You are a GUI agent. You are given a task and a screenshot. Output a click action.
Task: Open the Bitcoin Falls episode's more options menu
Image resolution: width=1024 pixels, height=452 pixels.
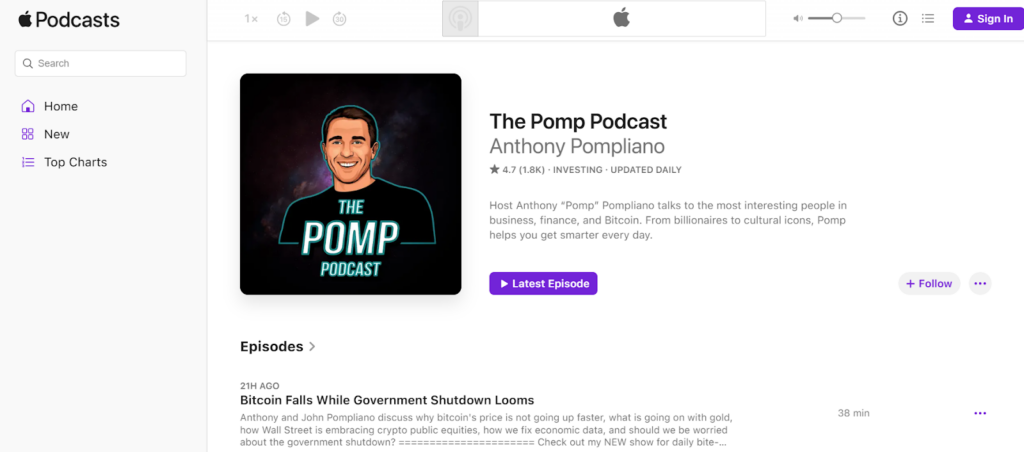[x=980, y=413]
